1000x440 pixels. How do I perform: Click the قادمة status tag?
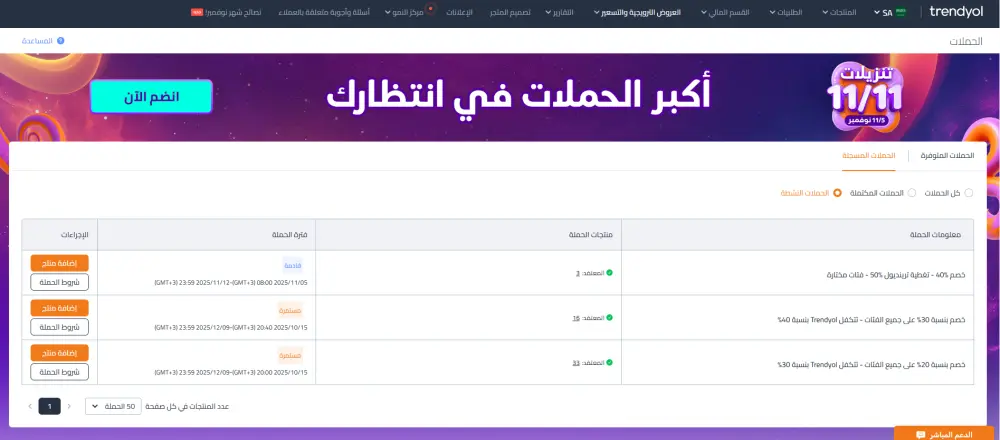(x=293, y=265)
